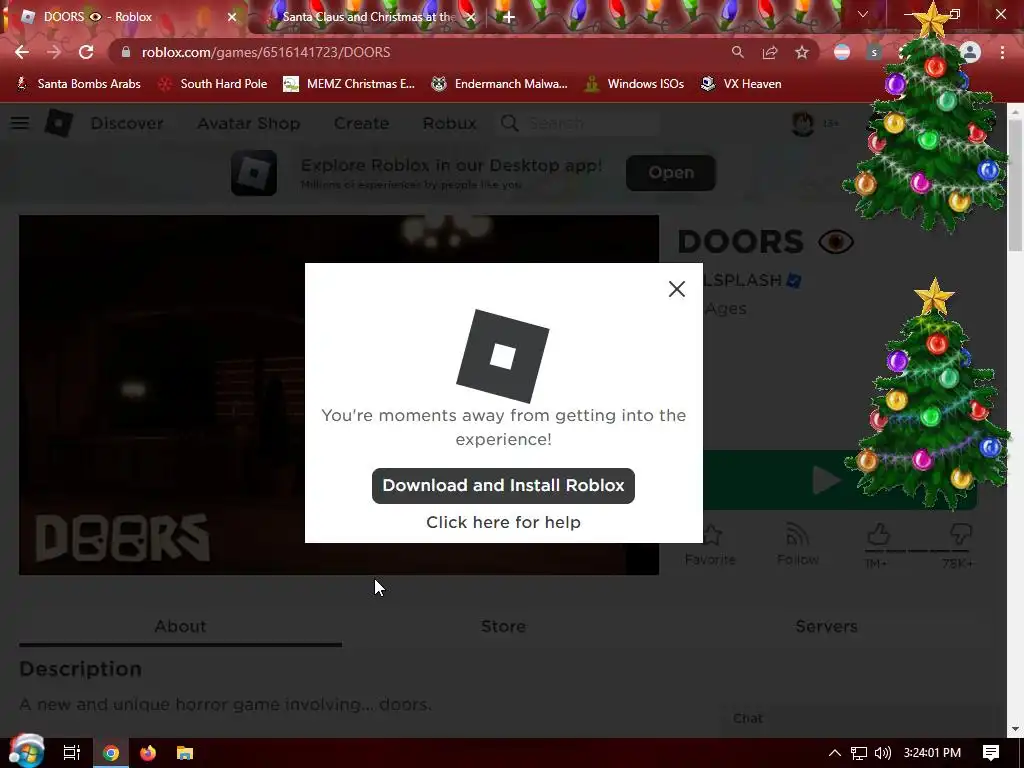Image resolution: width=1024 pixels, height=768 pixels.
Task: Open a new tab with plus button
Action: [509, 17]
